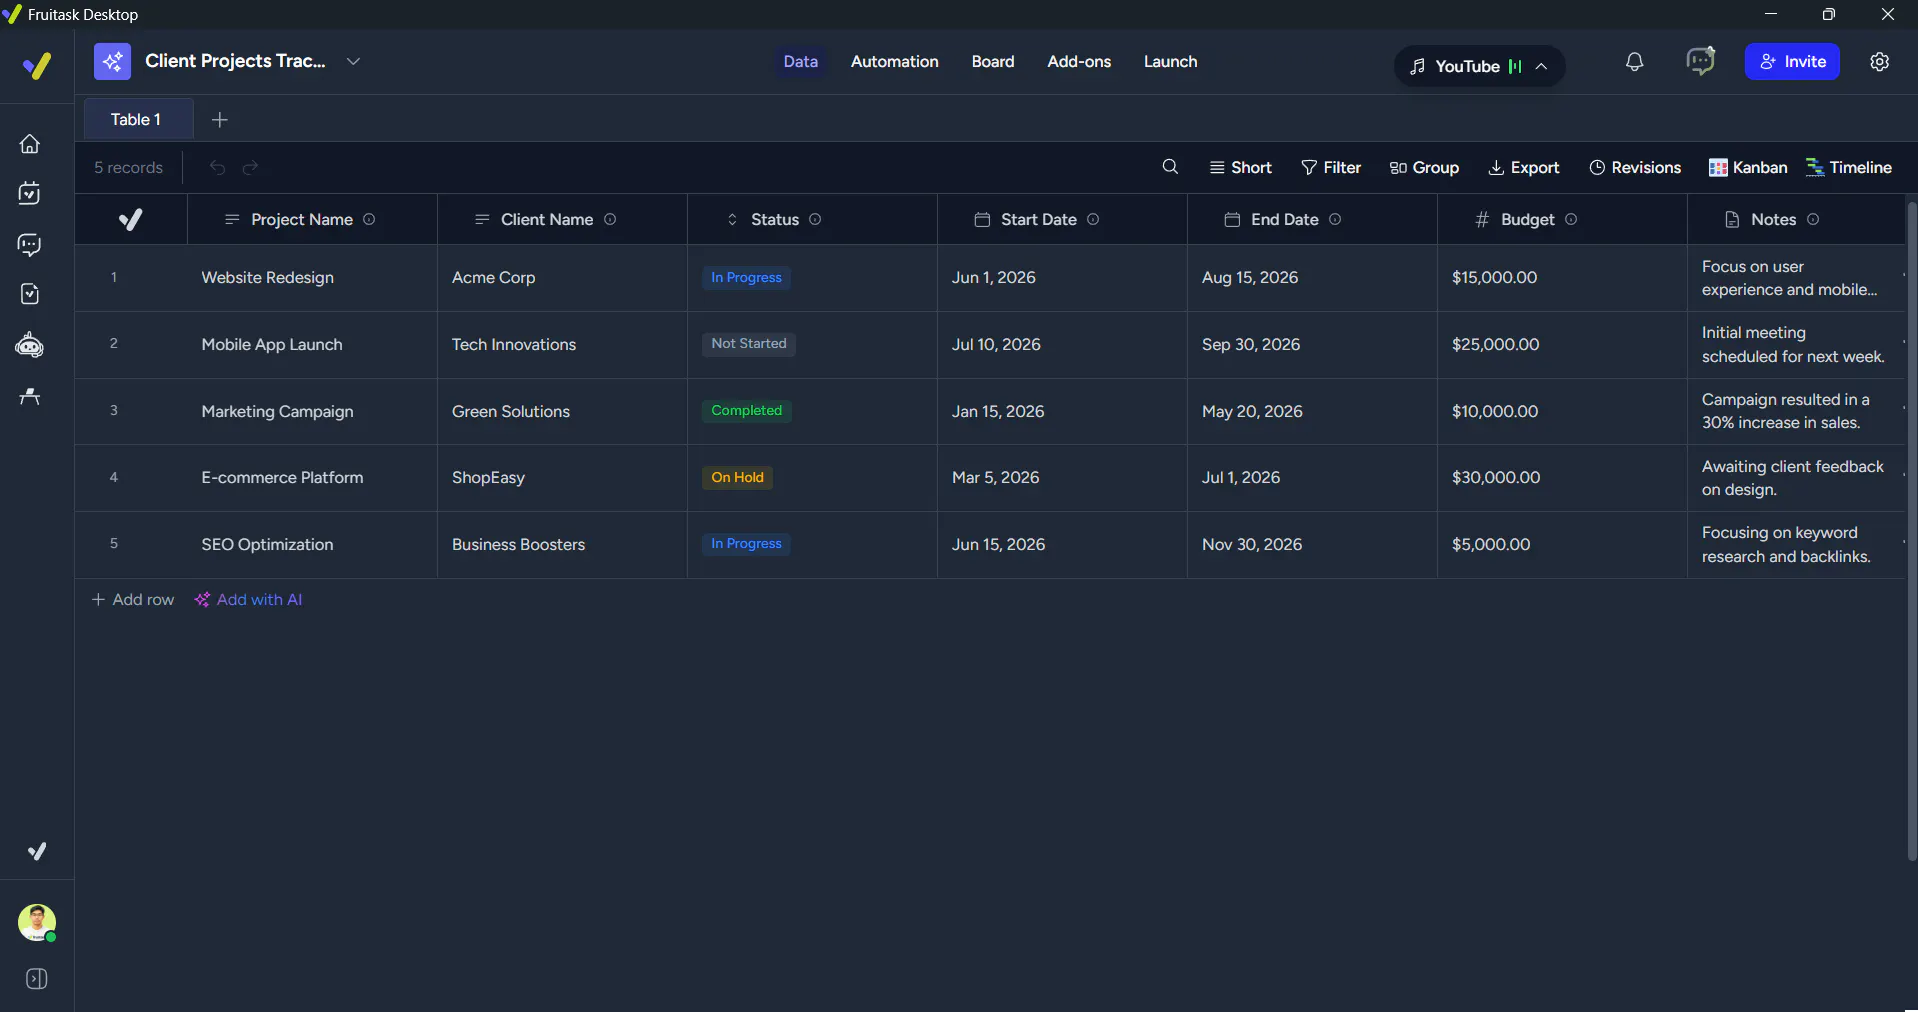Select the Tech Innovations client cell
The image size is (1918, 1012).
click(562, 345)
